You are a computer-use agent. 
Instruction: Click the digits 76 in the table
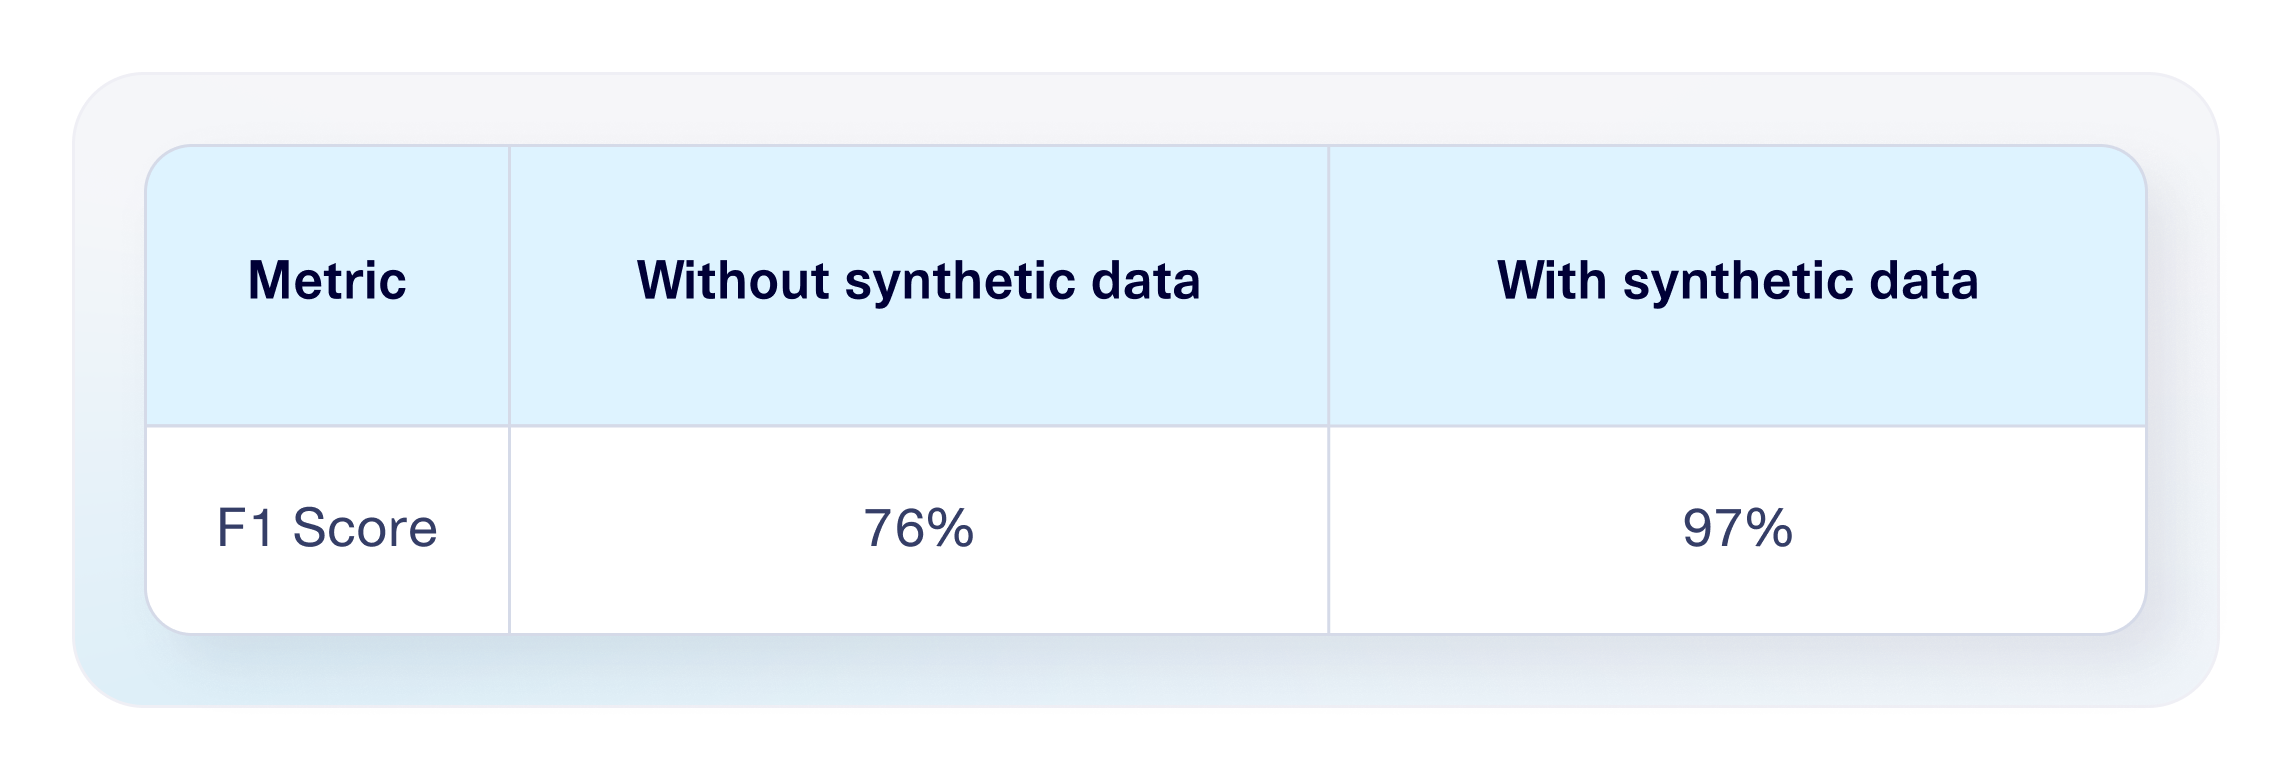[x=892, y=528]
